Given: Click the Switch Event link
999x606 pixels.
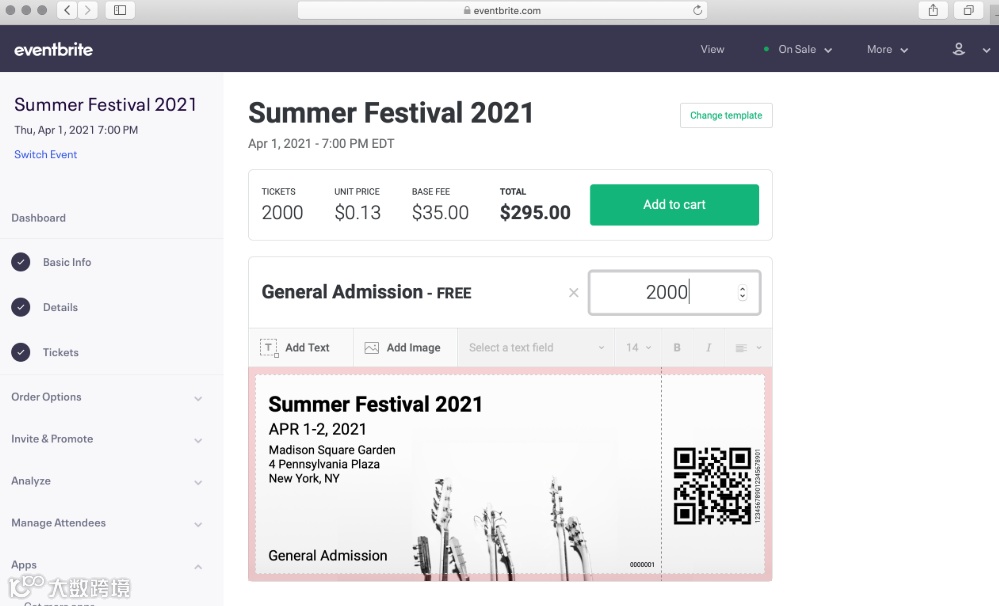Looking at the screenshot, I should coord(46,155).
